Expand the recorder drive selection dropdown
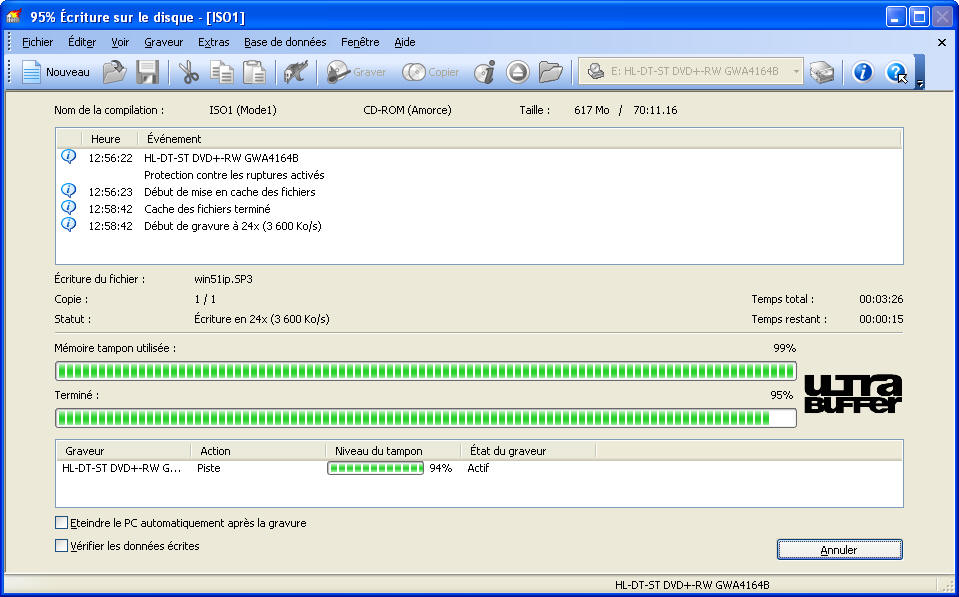This screenshot has width=959, height=597. point(796,72)
